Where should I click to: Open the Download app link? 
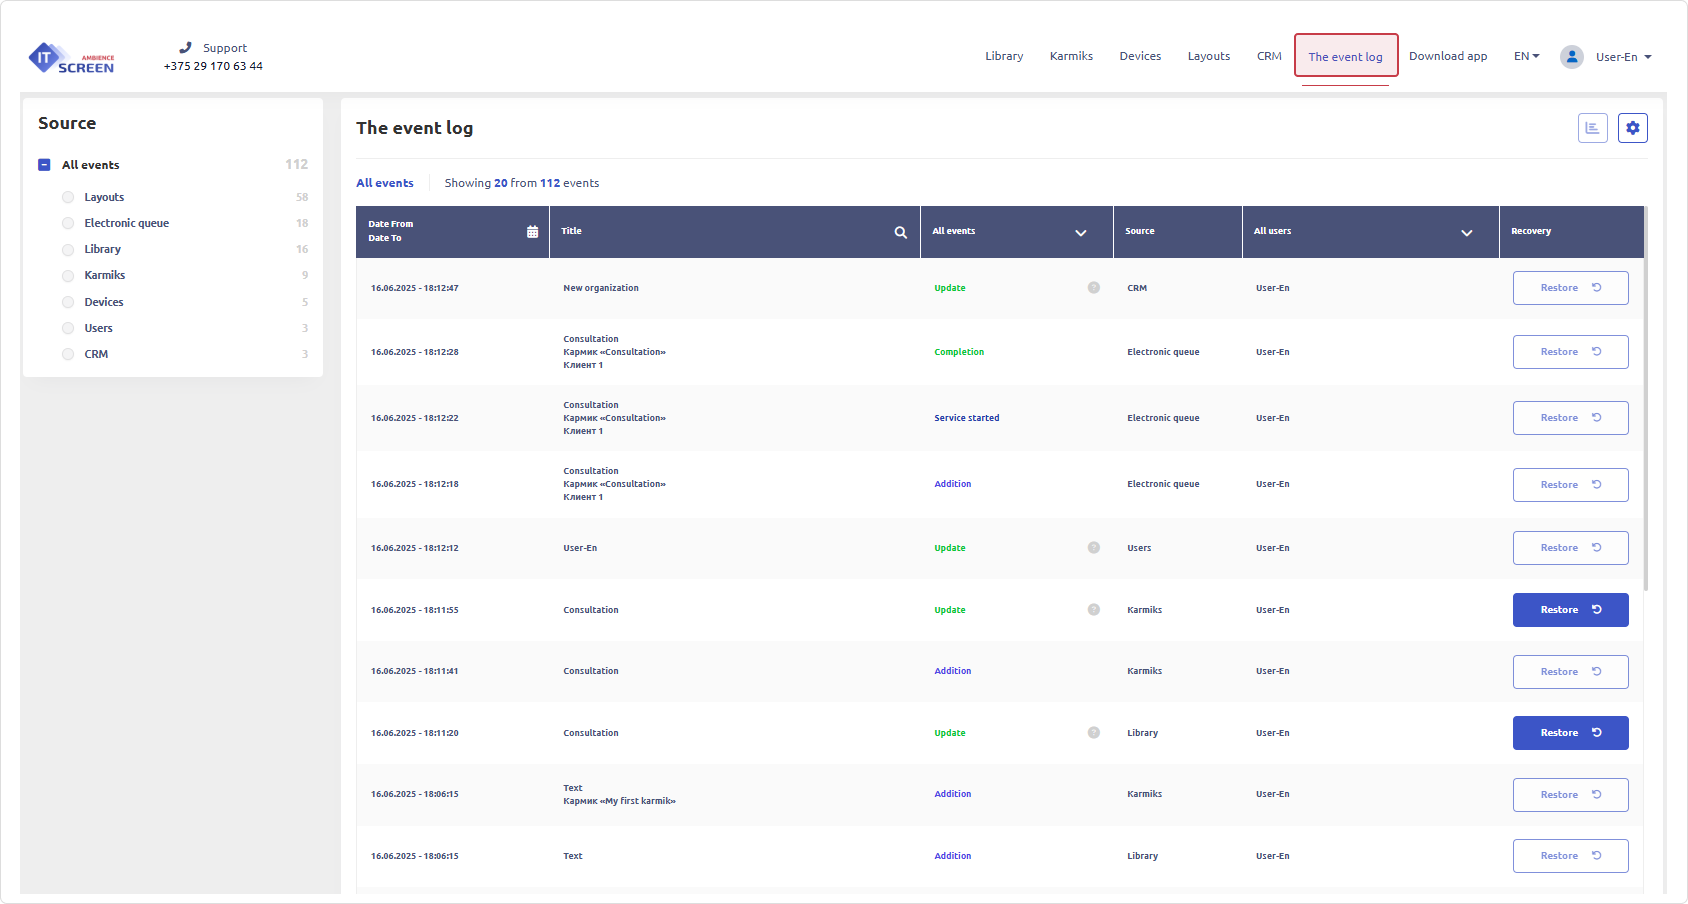tap(1448, 56)
